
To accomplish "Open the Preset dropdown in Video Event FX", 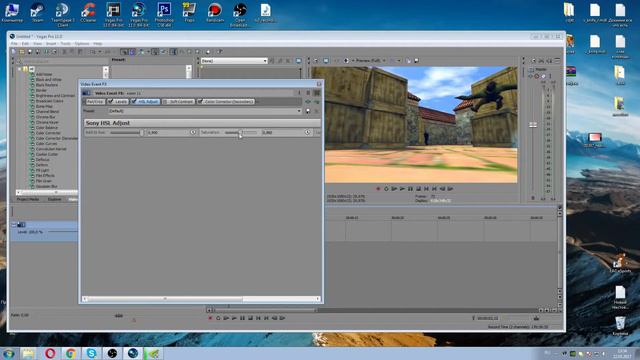I will [205, 111].
